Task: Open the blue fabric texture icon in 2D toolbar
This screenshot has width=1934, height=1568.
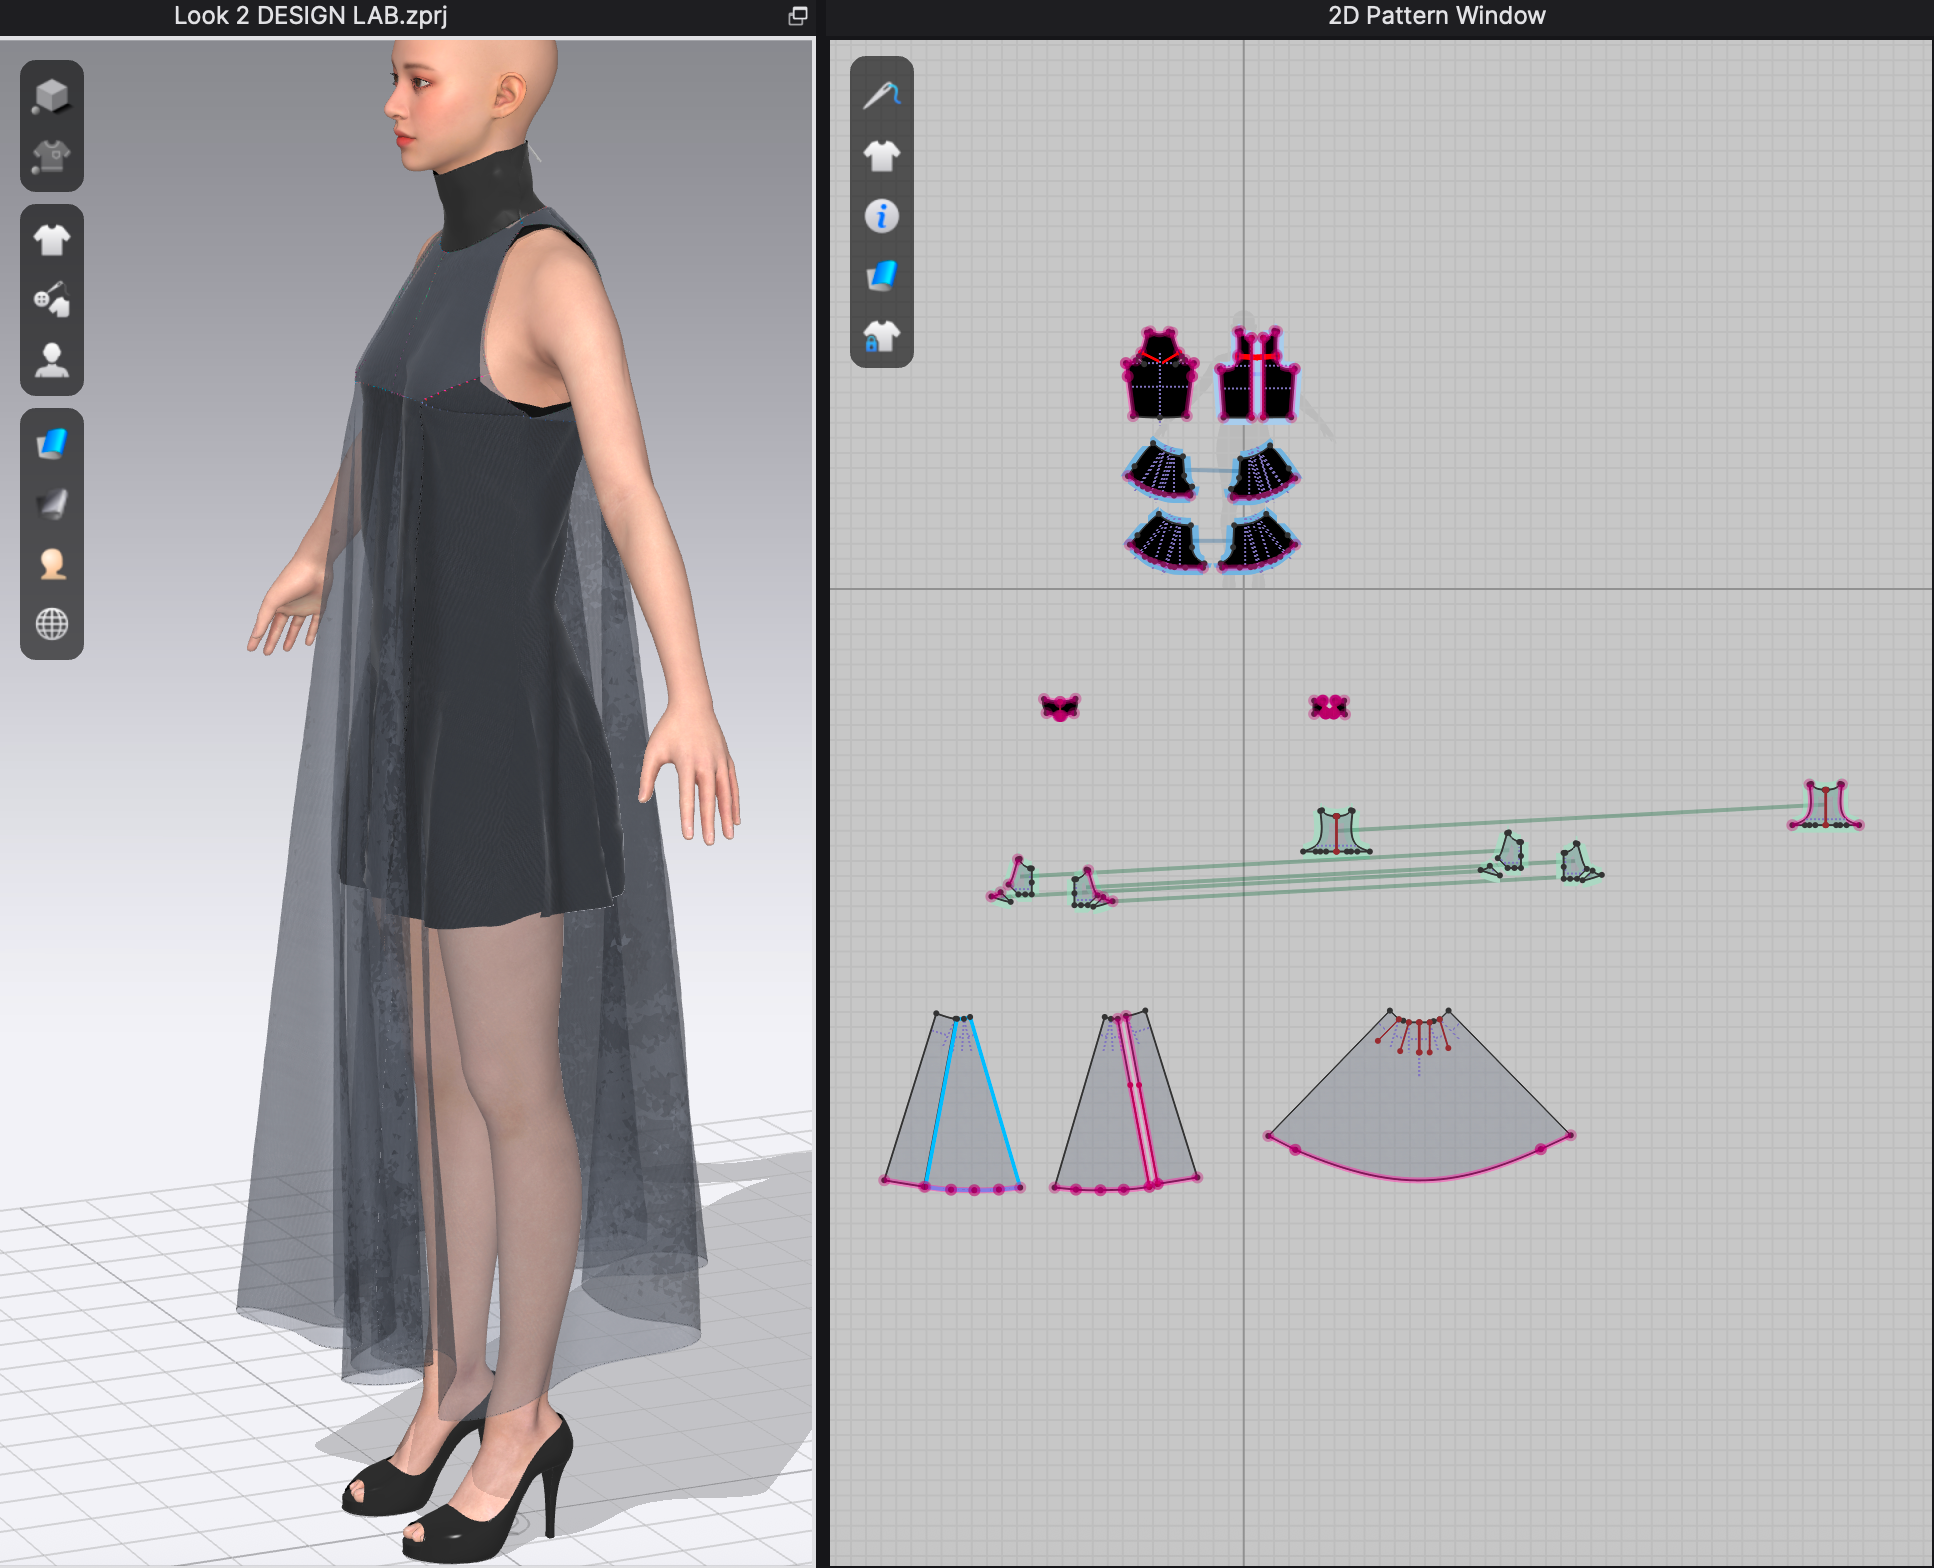Action: [881, 276]
